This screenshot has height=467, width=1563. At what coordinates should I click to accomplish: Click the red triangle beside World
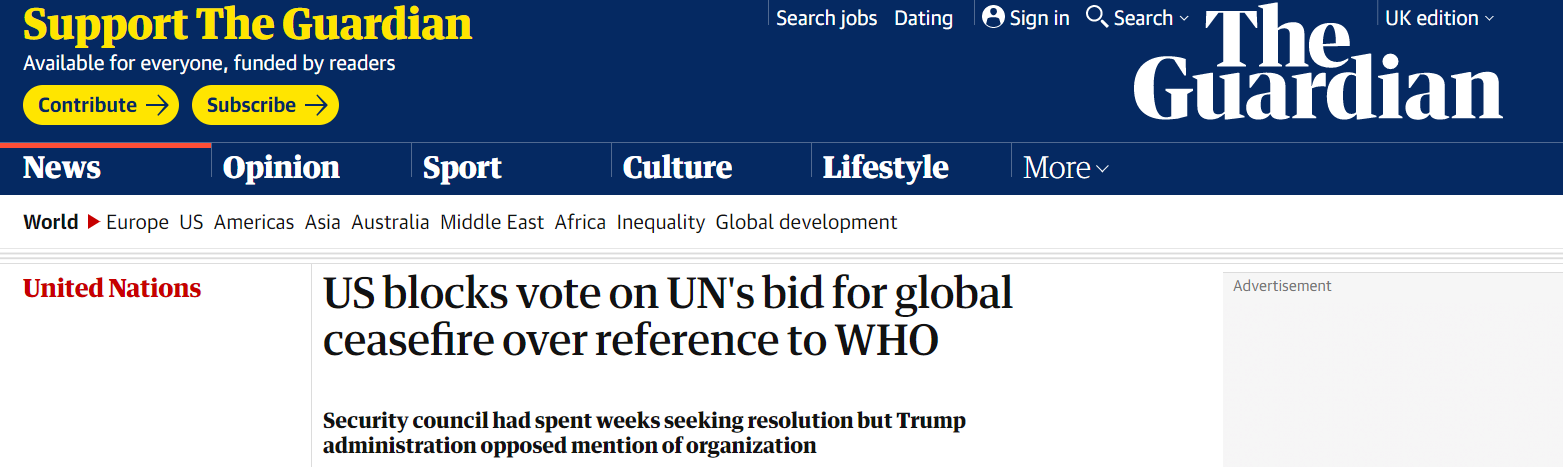[x=94, y=222]
